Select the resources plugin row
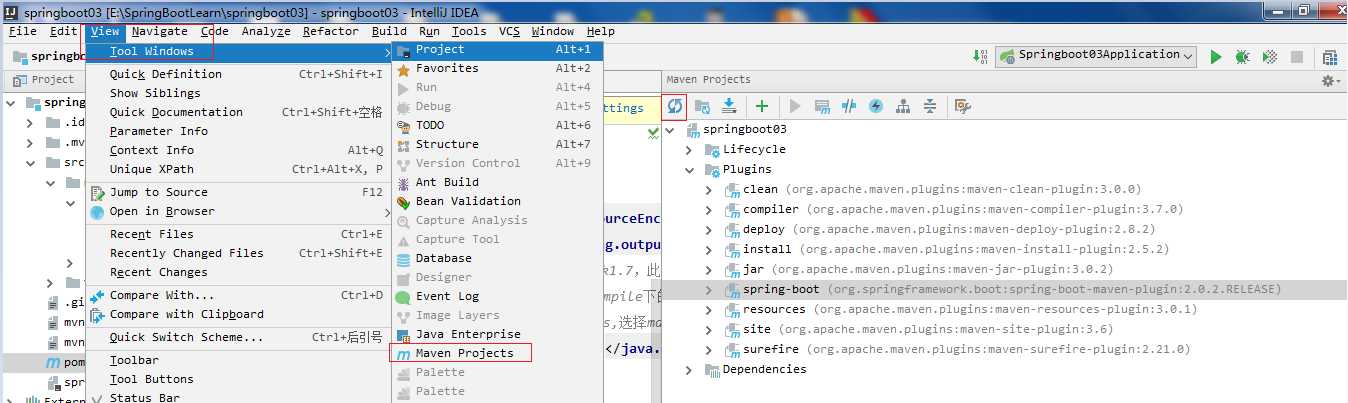Viewport: 1348px width, 403px height. 1004,309
